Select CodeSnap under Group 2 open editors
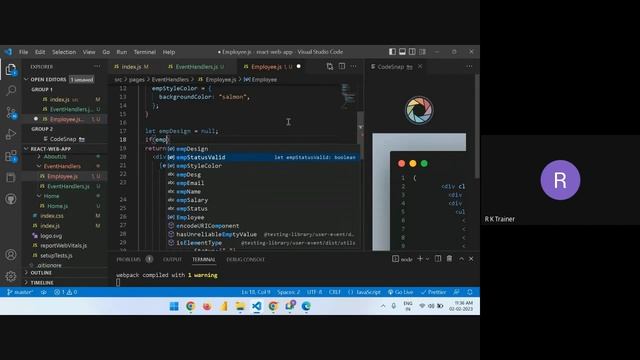This screenshot has height=360, width=640. tap(63, 139)
